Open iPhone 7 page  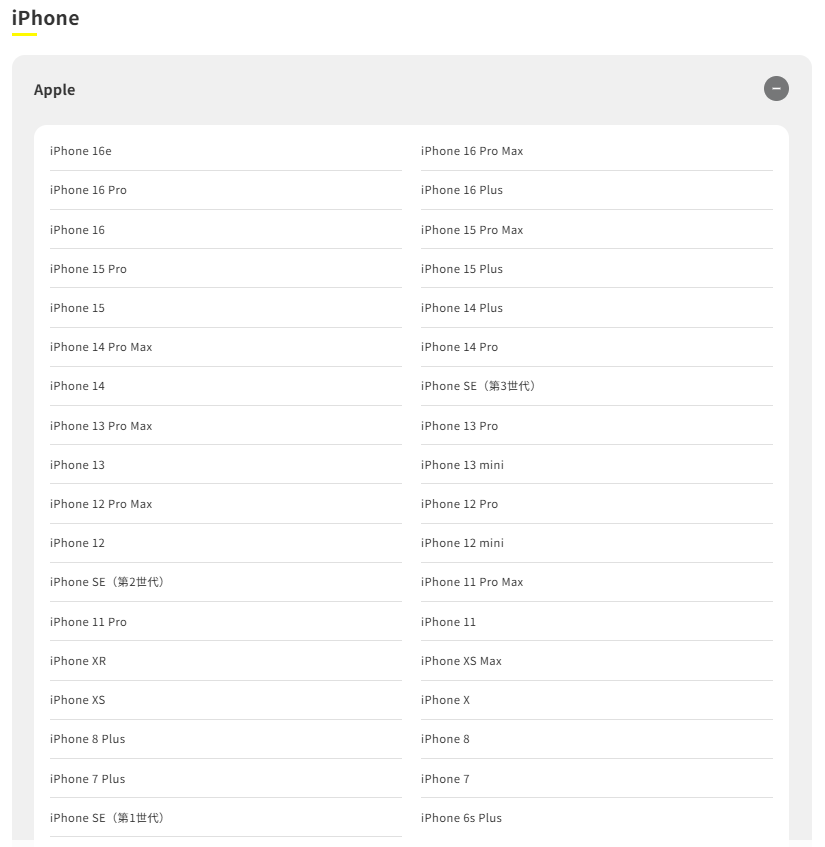point(445,779)
